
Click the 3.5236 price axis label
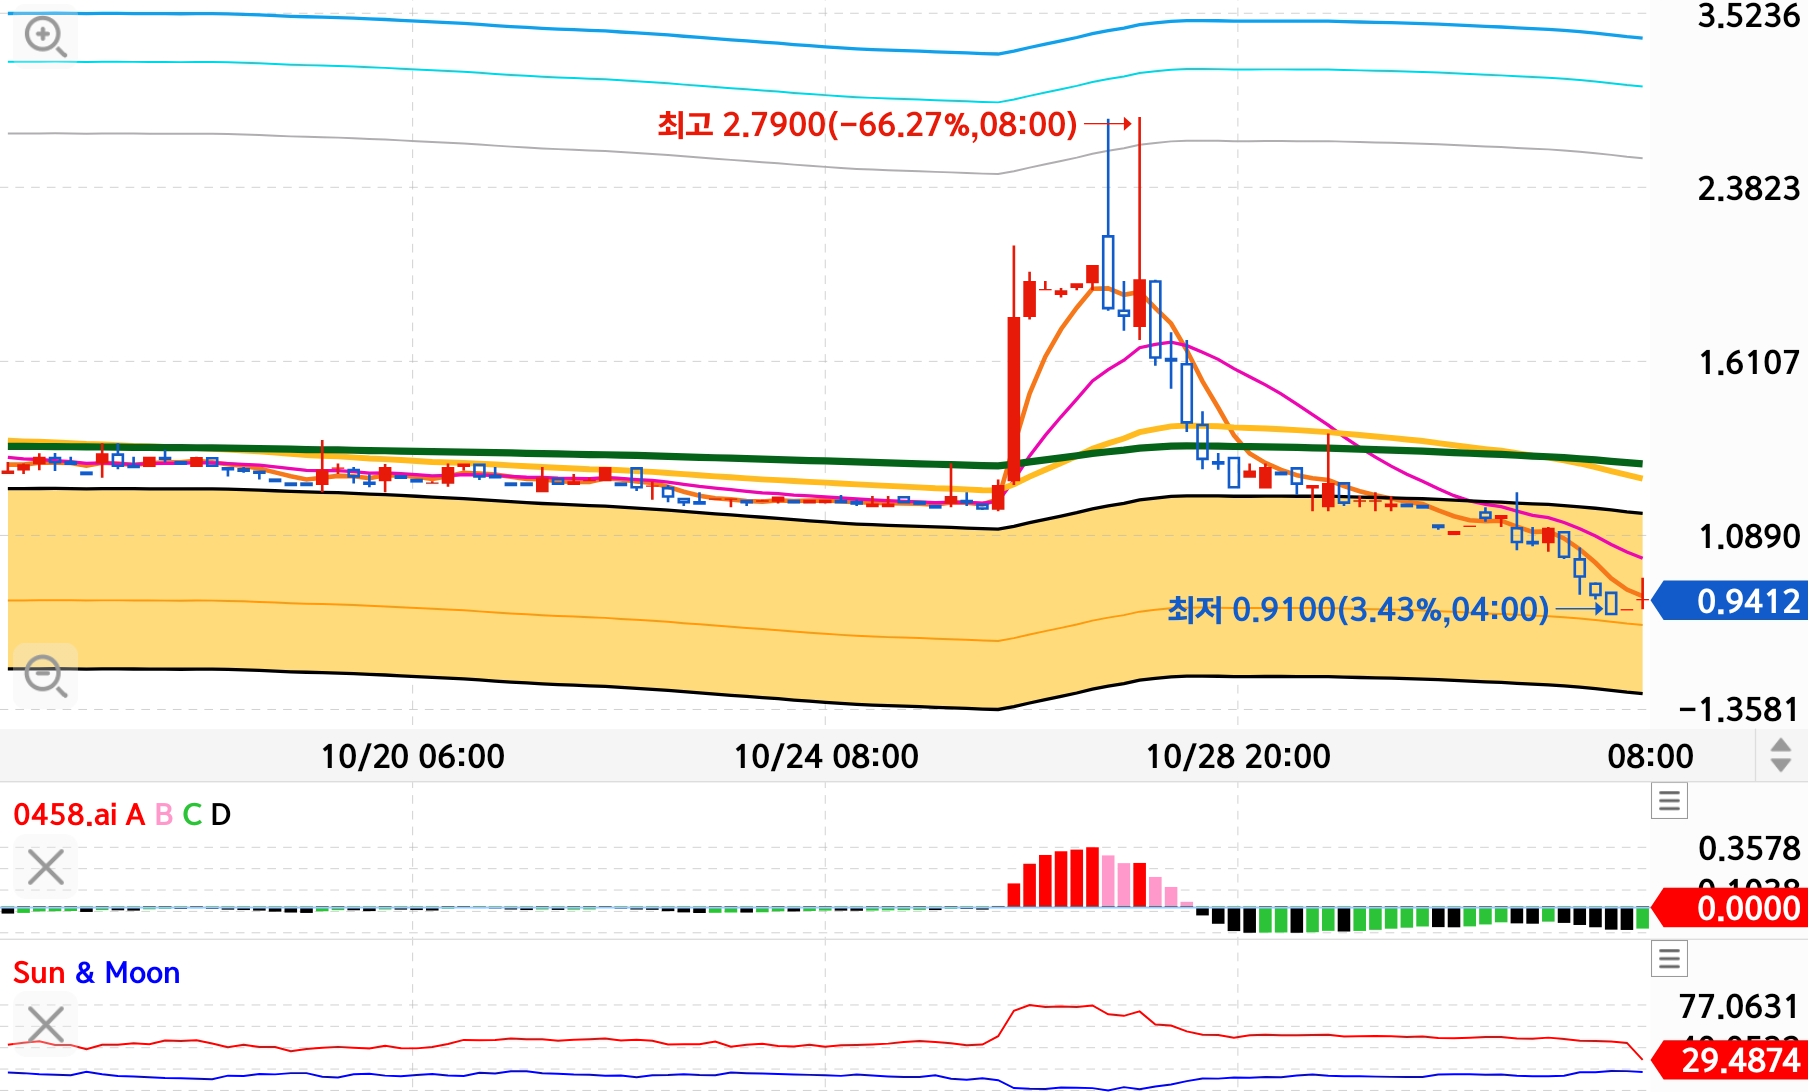tap(1748, 17)
